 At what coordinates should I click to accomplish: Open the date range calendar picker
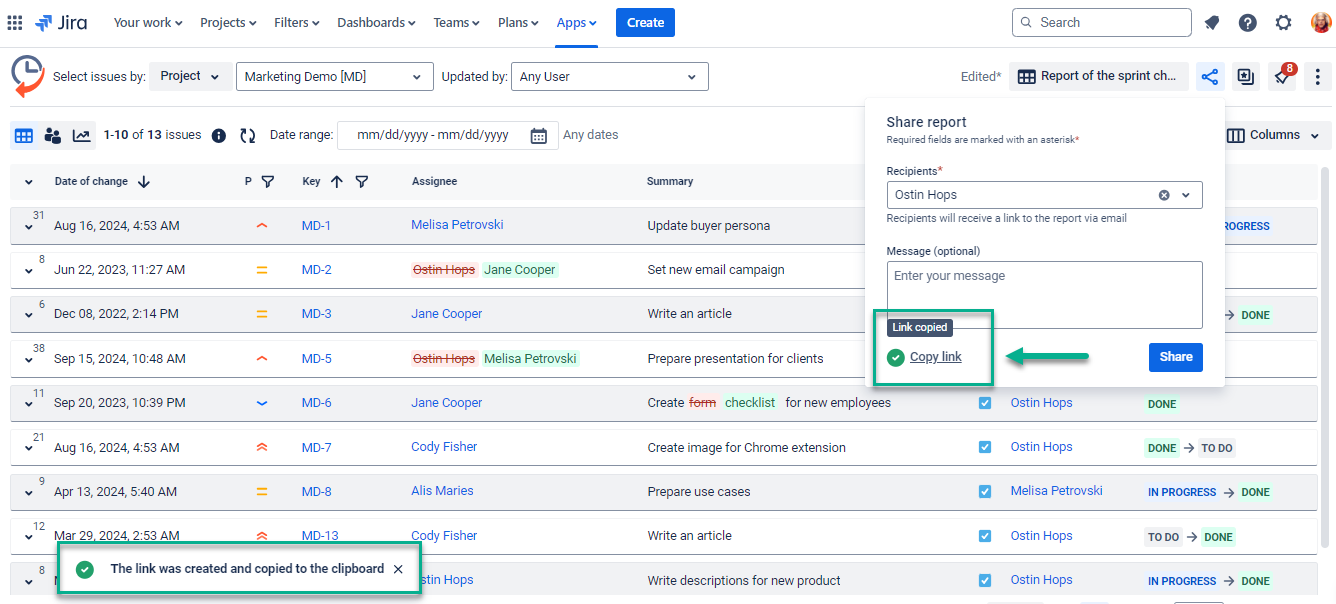tap(538, 136)
